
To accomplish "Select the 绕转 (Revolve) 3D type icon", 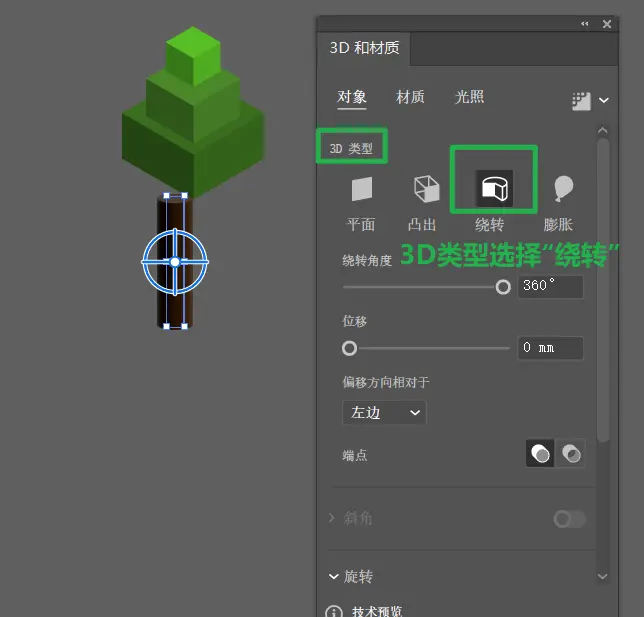I will click(494, 189).
